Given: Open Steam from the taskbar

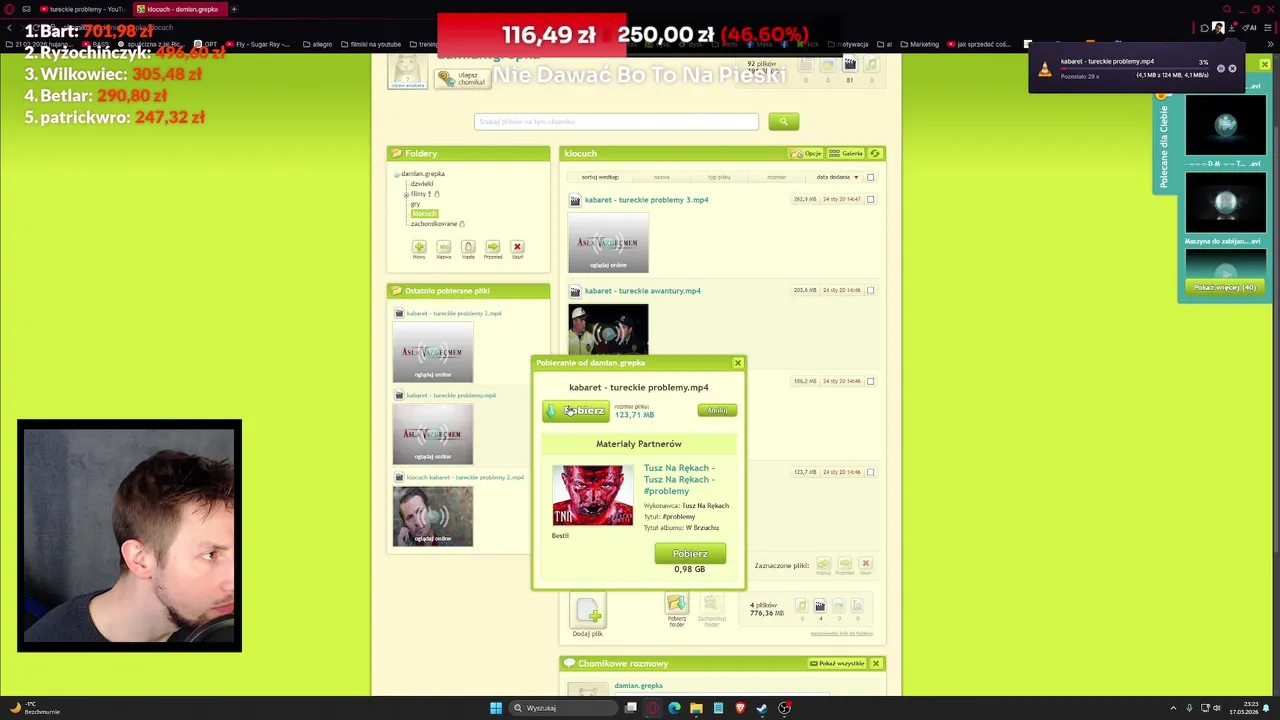Looking at the screenshot, I should click(762, 708).
